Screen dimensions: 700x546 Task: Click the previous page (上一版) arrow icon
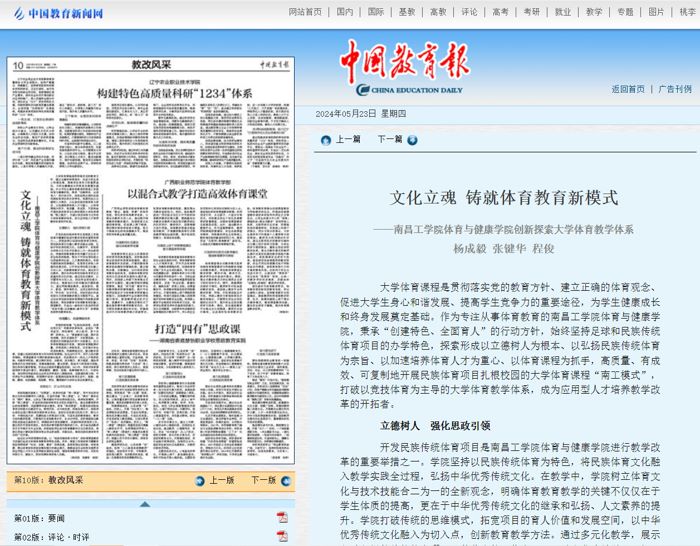(200, 481)
